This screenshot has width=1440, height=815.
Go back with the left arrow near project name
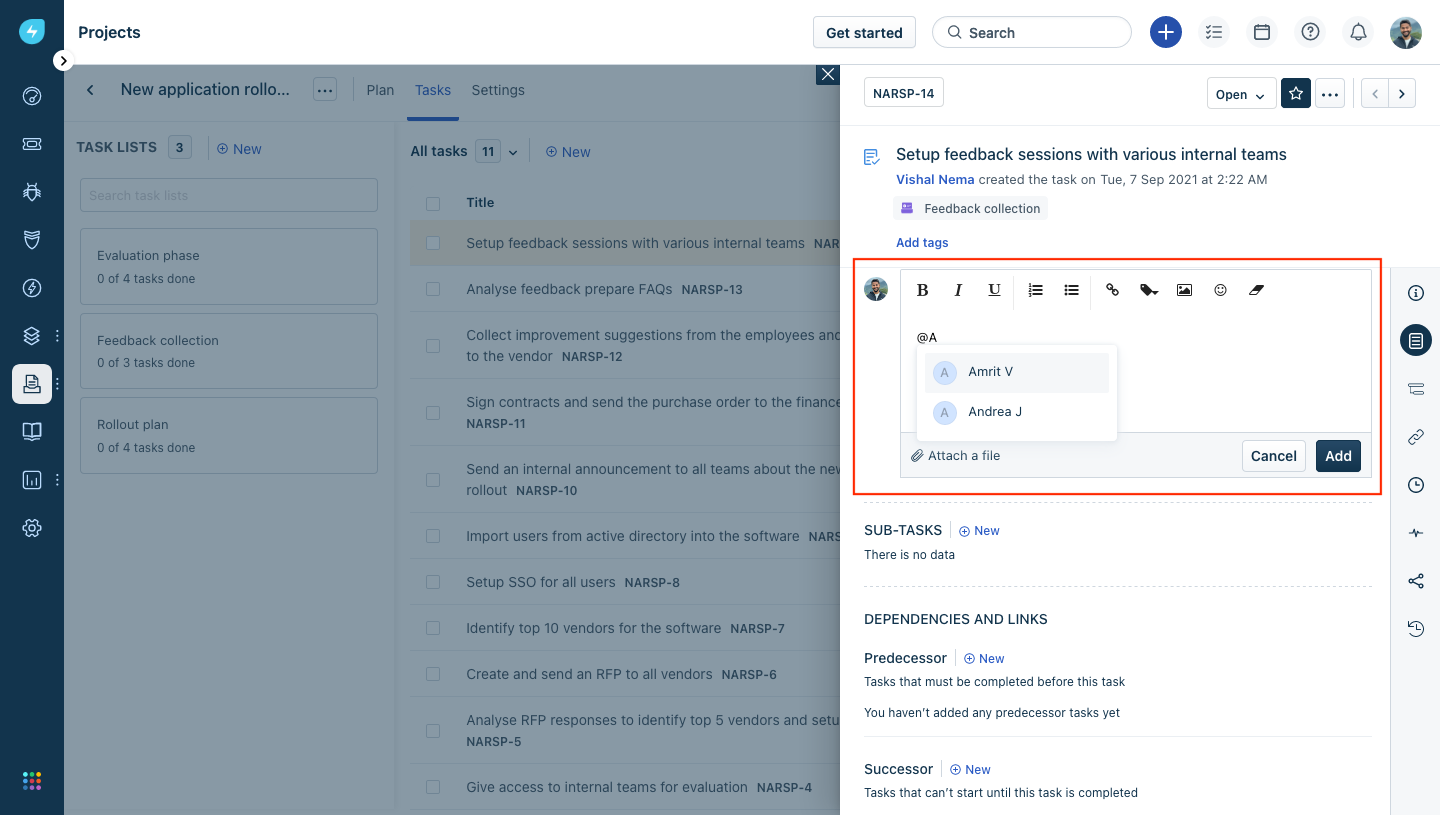(90, 90)
